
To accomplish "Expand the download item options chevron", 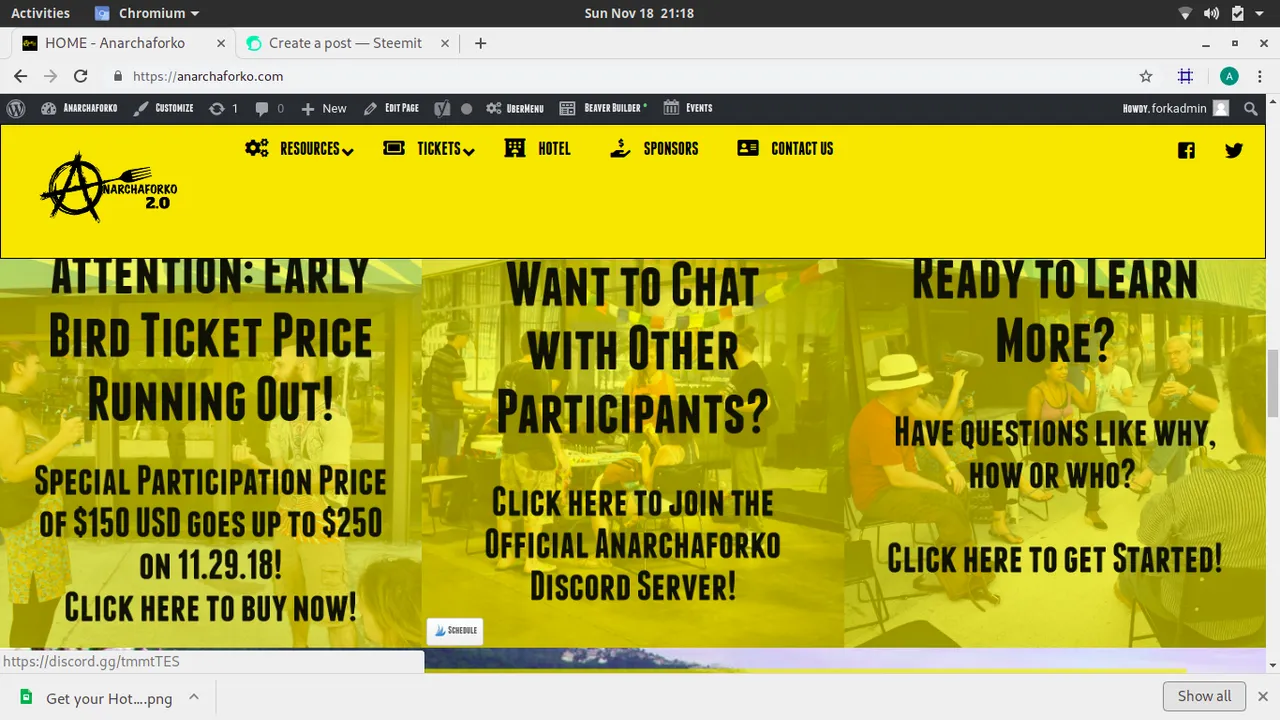I will [194, 697].
